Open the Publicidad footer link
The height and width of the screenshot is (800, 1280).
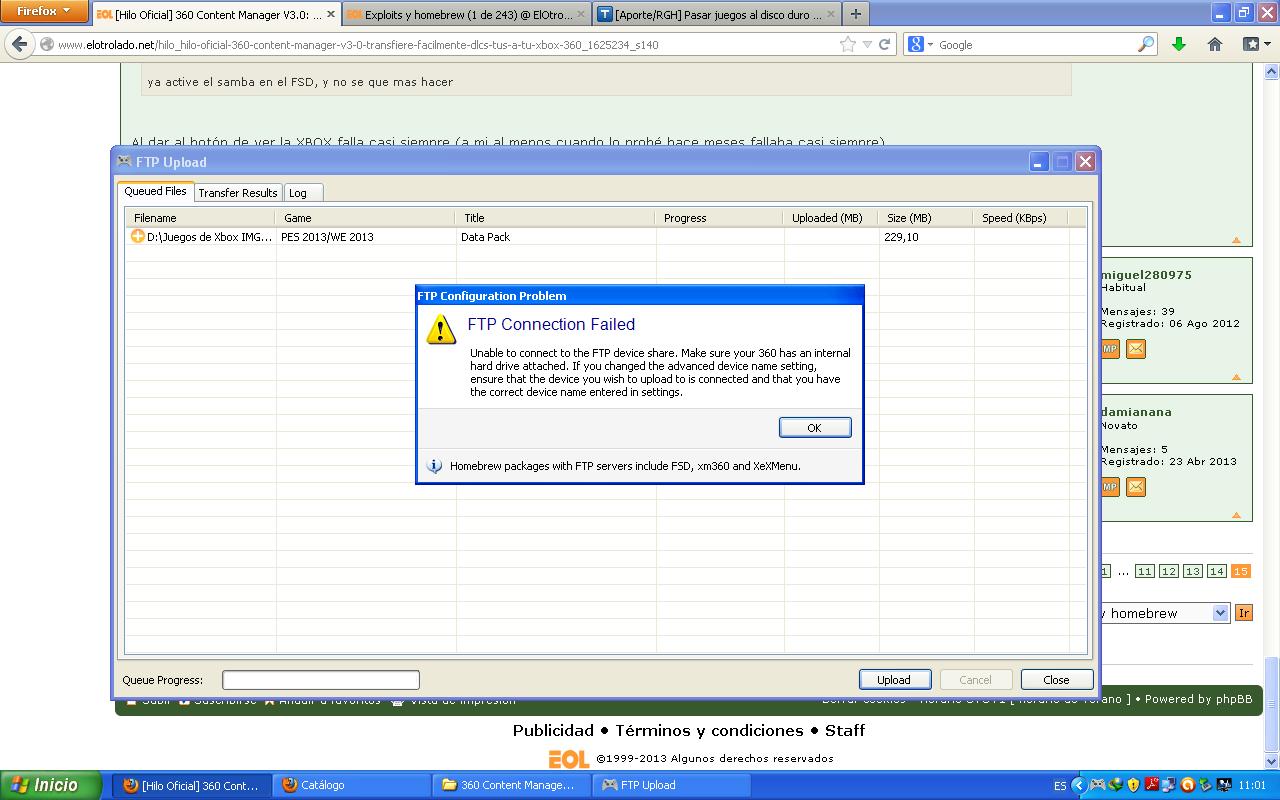[553, 731]
